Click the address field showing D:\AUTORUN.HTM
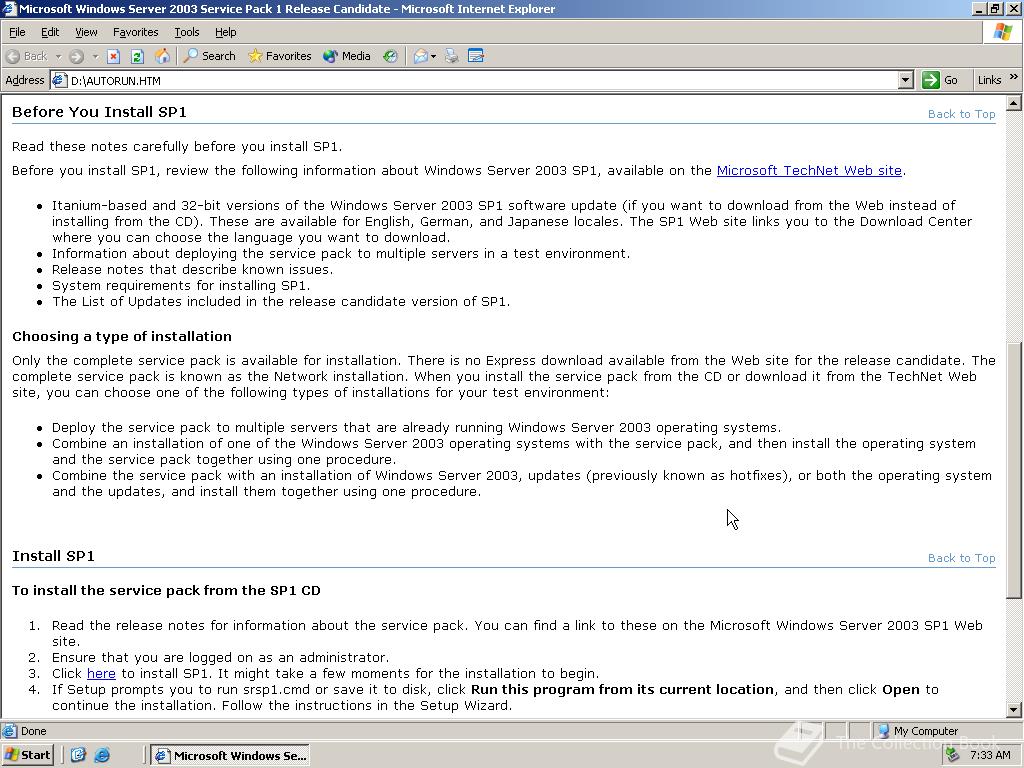This screenshot has width=1024, height=768. pyautogui.click(x=482, y=80)
